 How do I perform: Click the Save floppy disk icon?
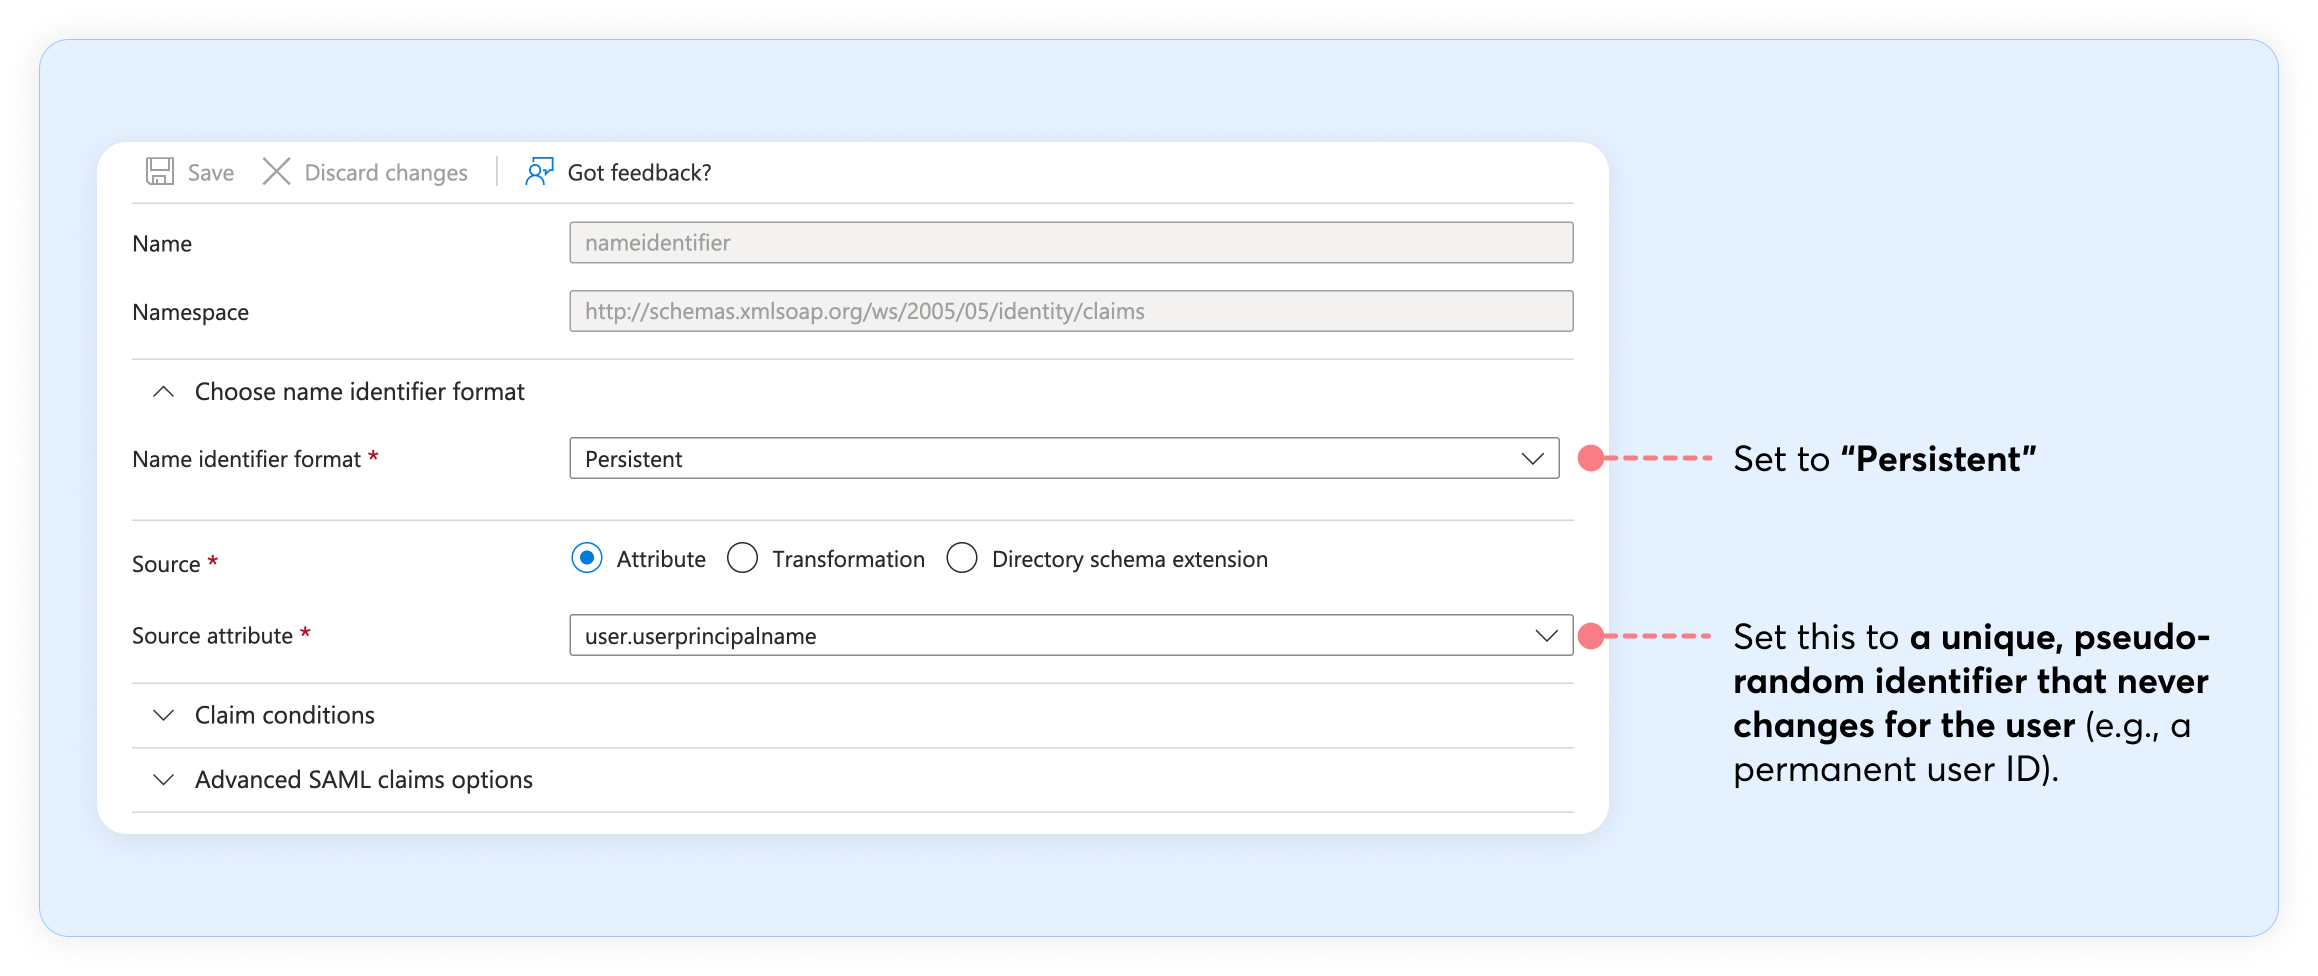159,172
